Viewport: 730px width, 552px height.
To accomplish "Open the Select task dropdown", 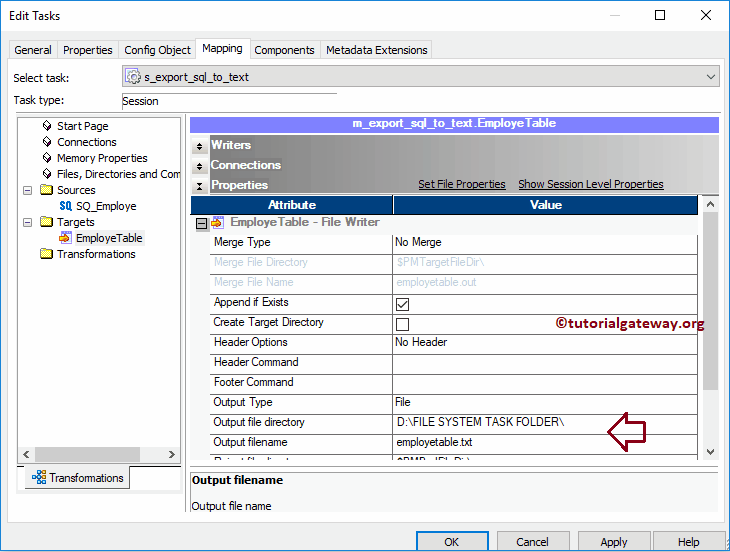I will pyautogui.click(x=710, y=77).
